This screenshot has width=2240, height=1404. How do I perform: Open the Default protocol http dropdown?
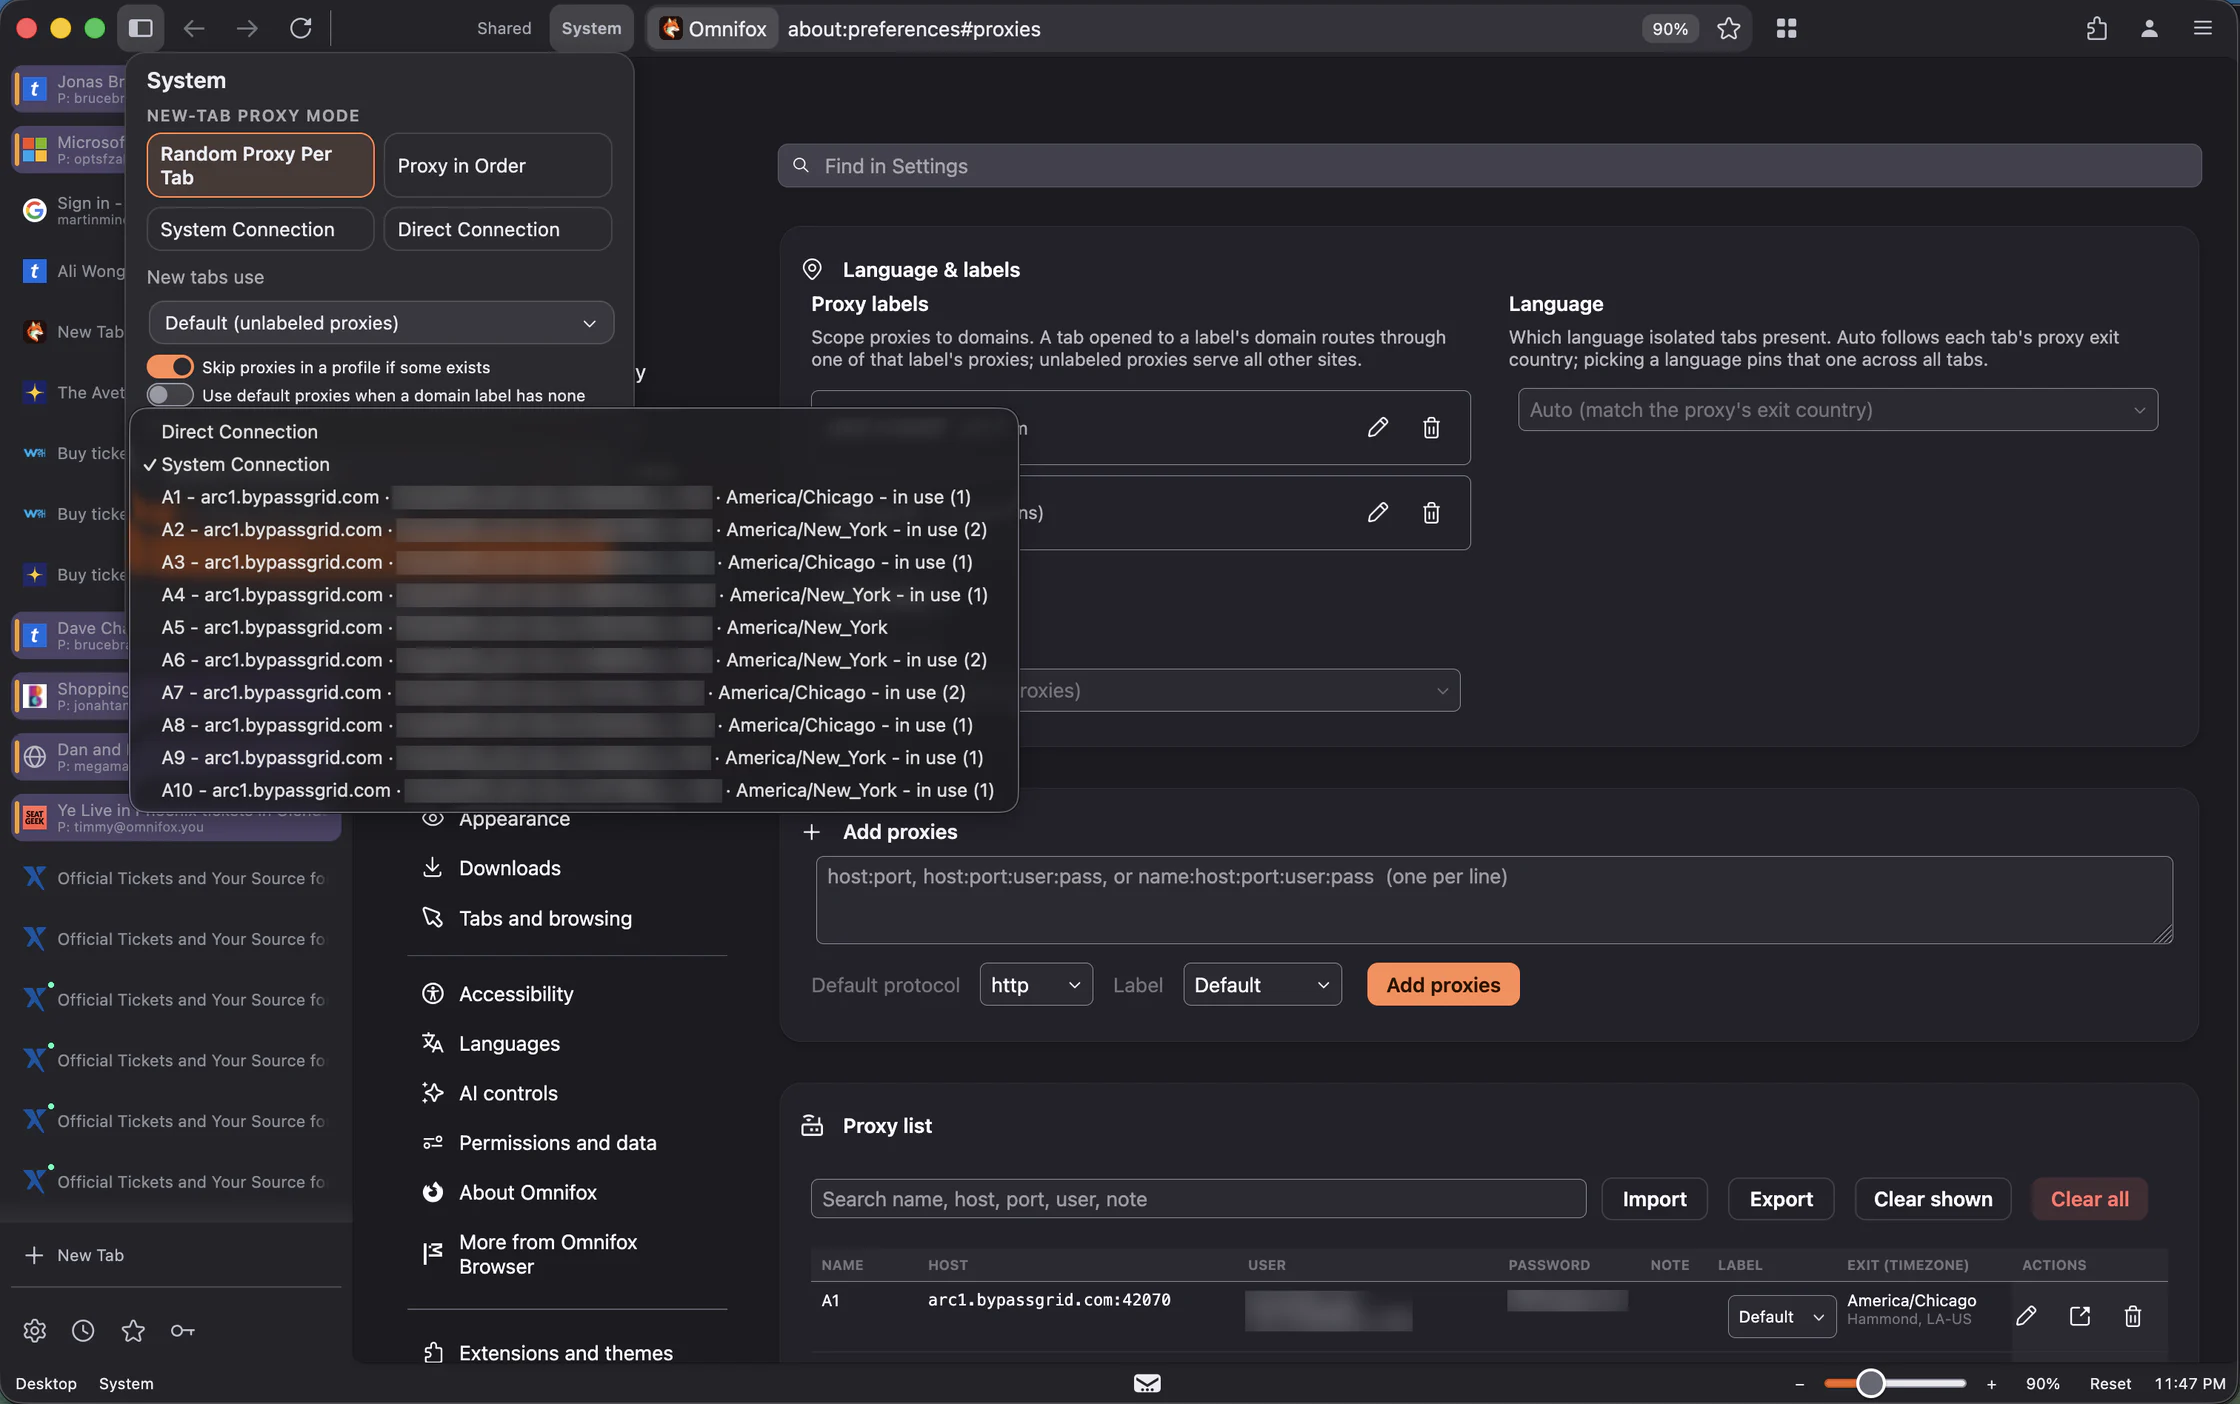point(1035,984)
